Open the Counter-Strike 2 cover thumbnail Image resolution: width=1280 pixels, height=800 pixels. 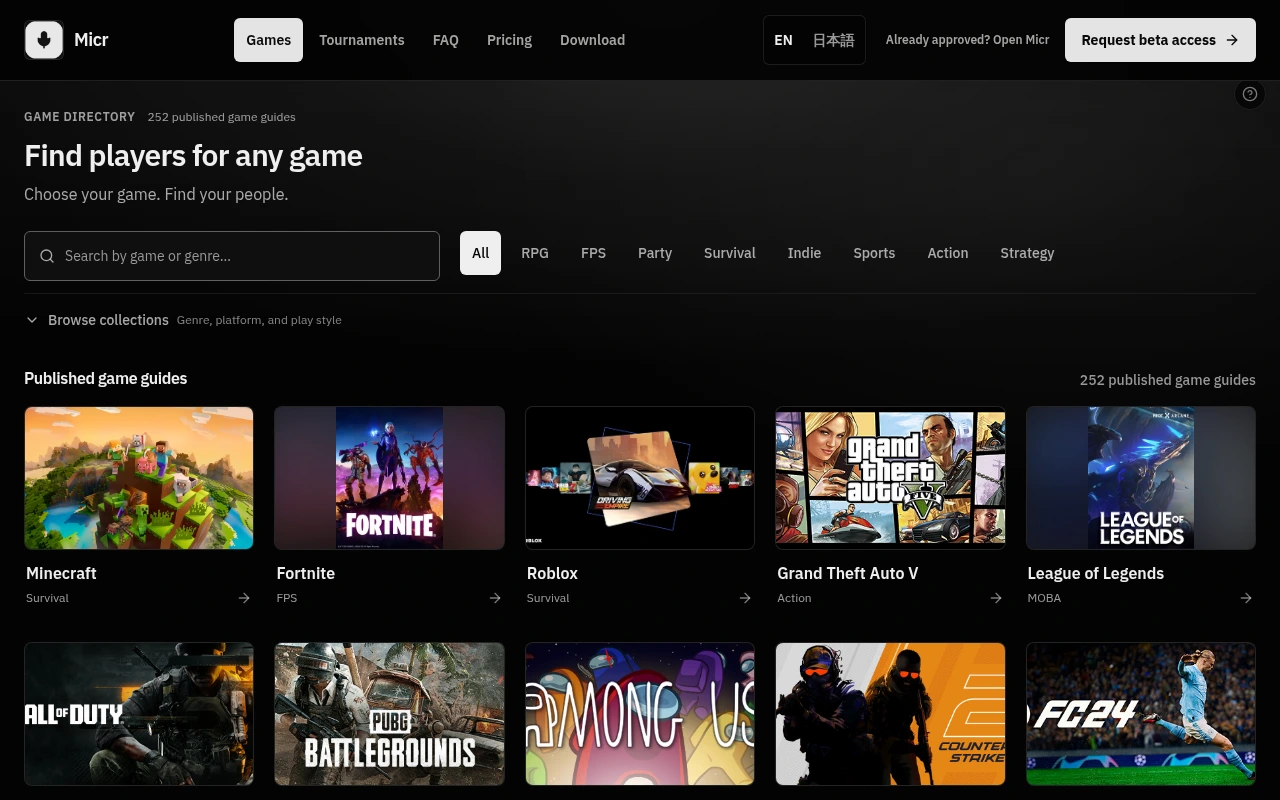(890, 714)
